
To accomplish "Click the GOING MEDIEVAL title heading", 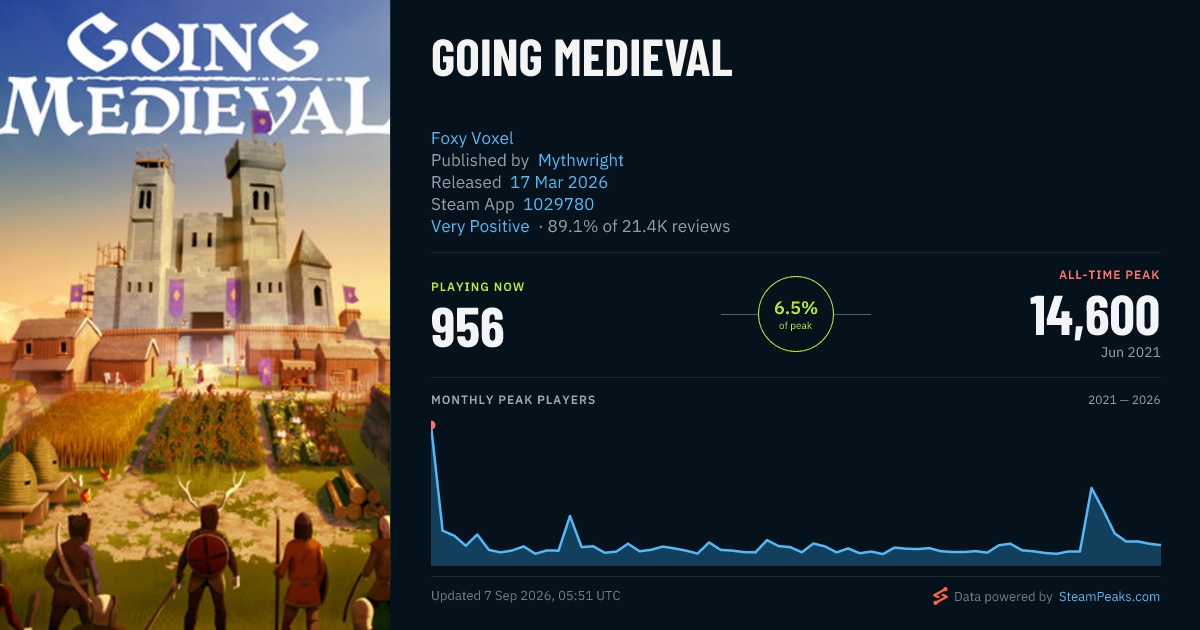I will pos(582,60).
